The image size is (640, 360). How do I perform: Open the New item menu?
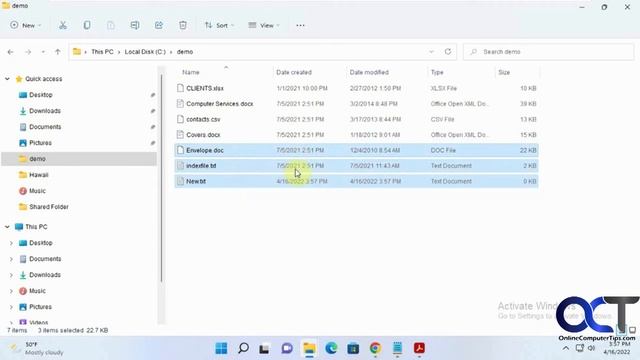pyautogui.click(x=26, y=25)
